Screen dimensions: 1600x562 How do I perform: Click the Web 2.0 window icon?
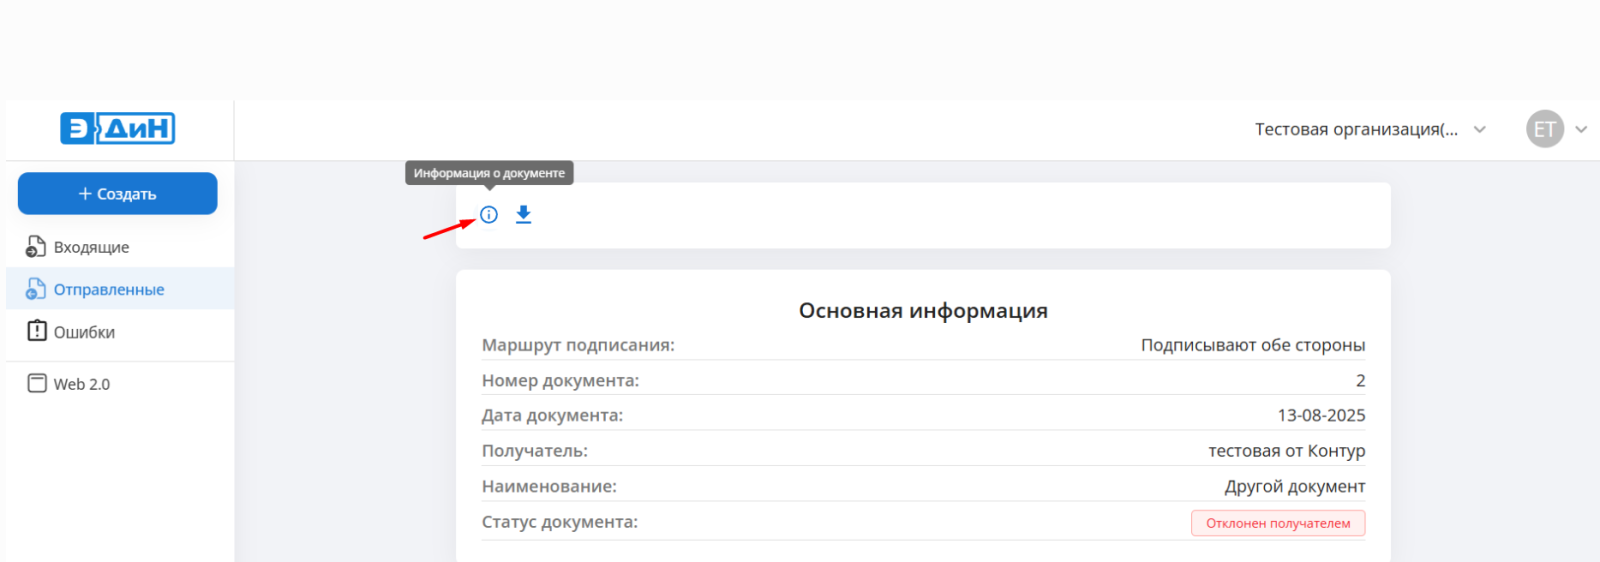click(37, 384)
